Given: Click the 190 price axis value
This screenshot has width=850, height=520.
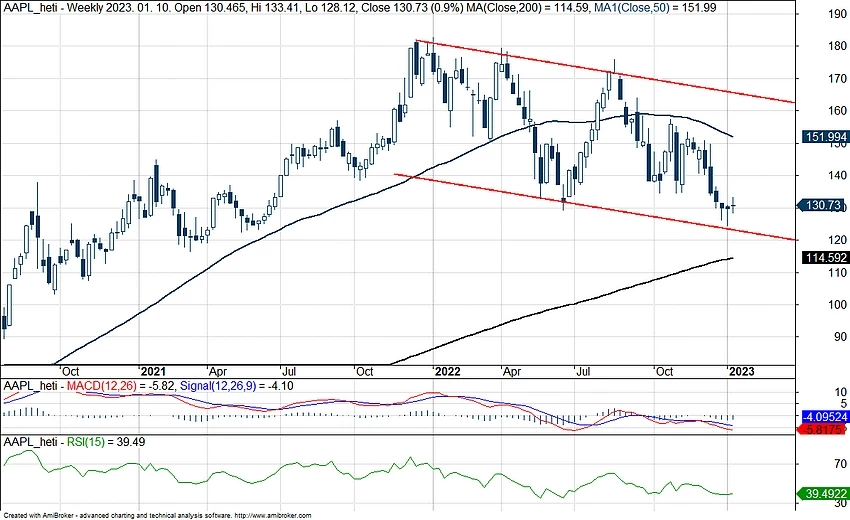Looking at the screenshot, I should (x=838, y=14).
